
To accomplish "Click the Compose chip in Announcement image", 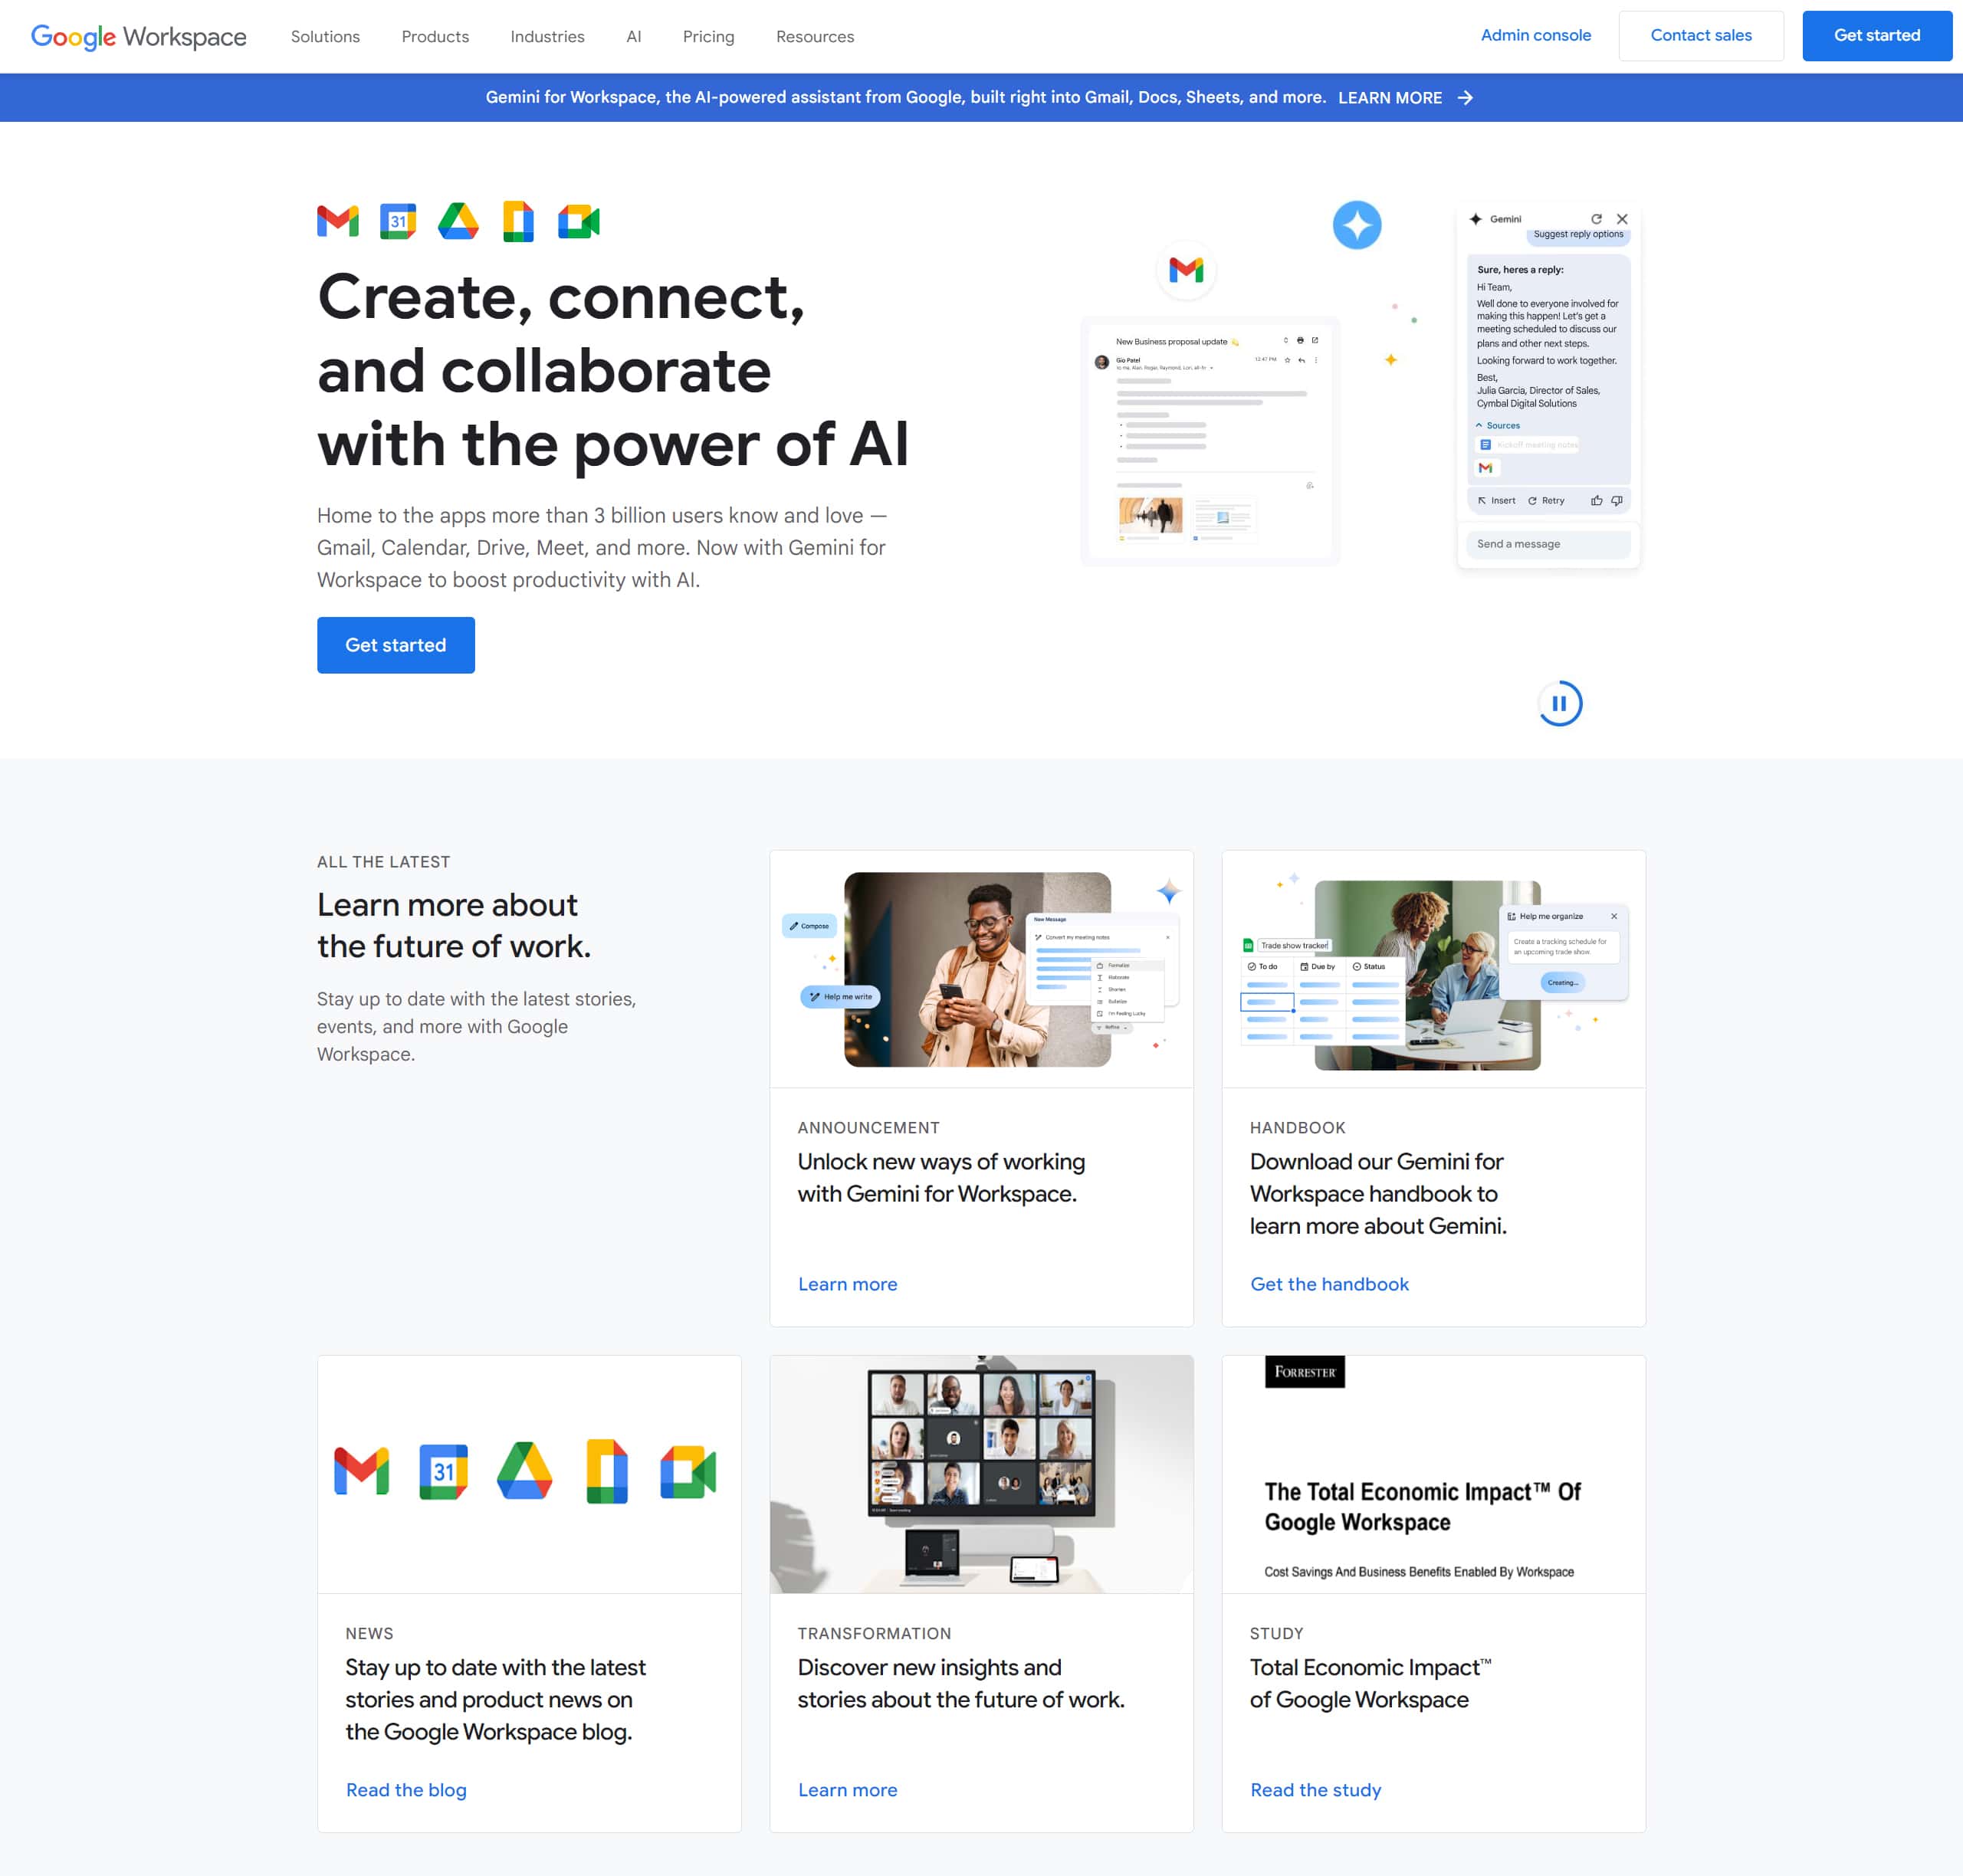I will [809, 926].
